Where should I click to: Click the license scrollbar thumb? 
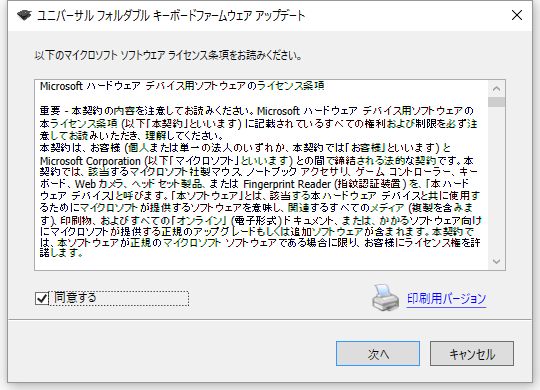(496, 102)
